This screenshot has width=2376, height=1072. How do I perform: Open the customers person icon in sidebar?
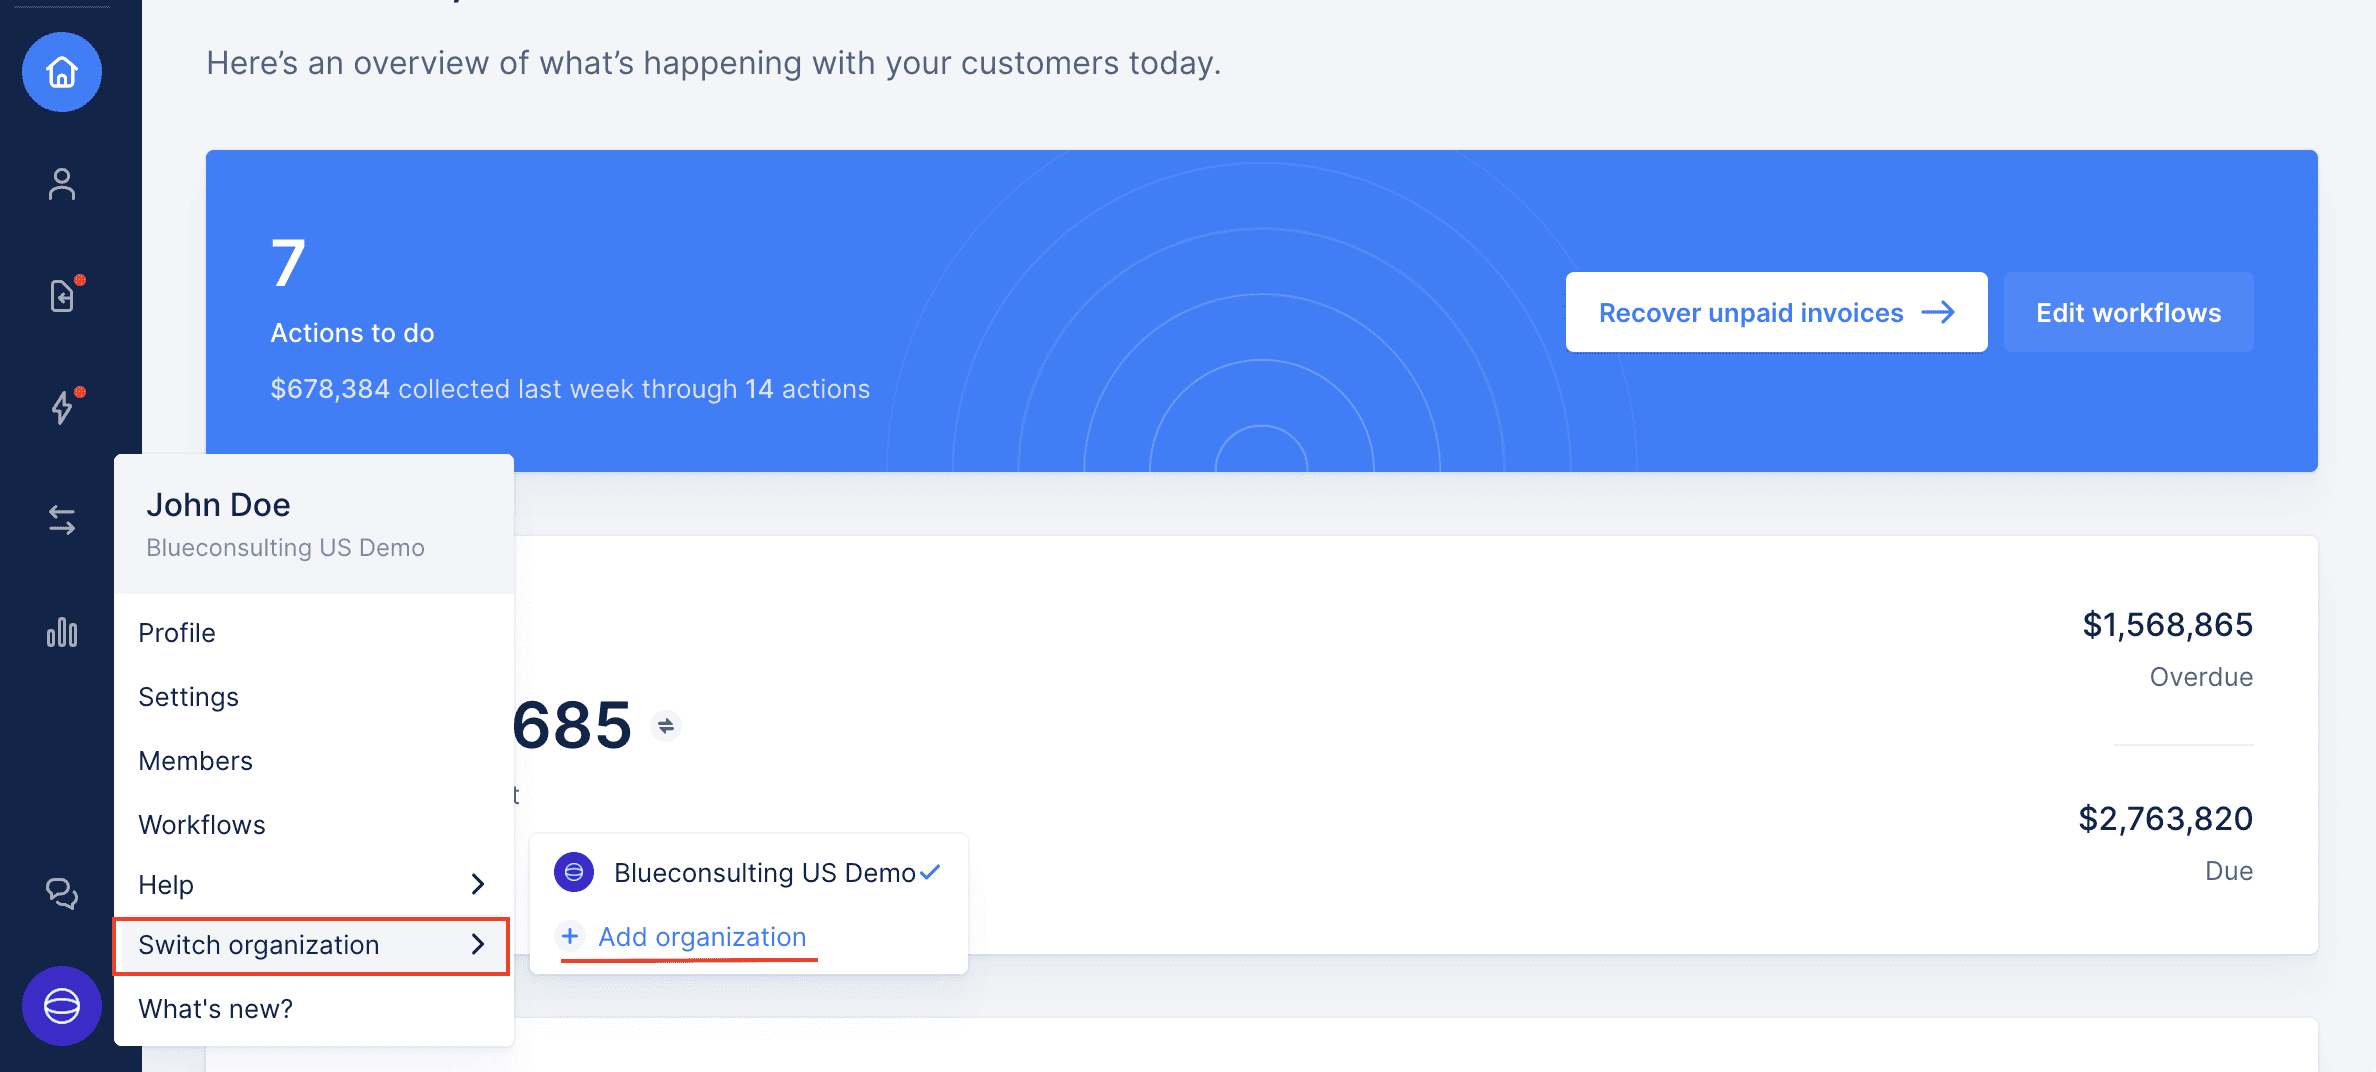pyautogui.click(x=62, y=184)
